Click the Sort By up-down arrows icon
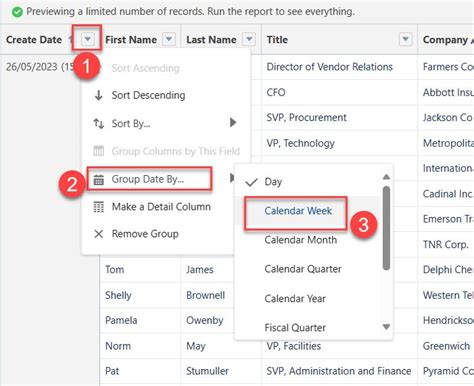The width and height of the screenshot is (474, 386). coord(99,123)
